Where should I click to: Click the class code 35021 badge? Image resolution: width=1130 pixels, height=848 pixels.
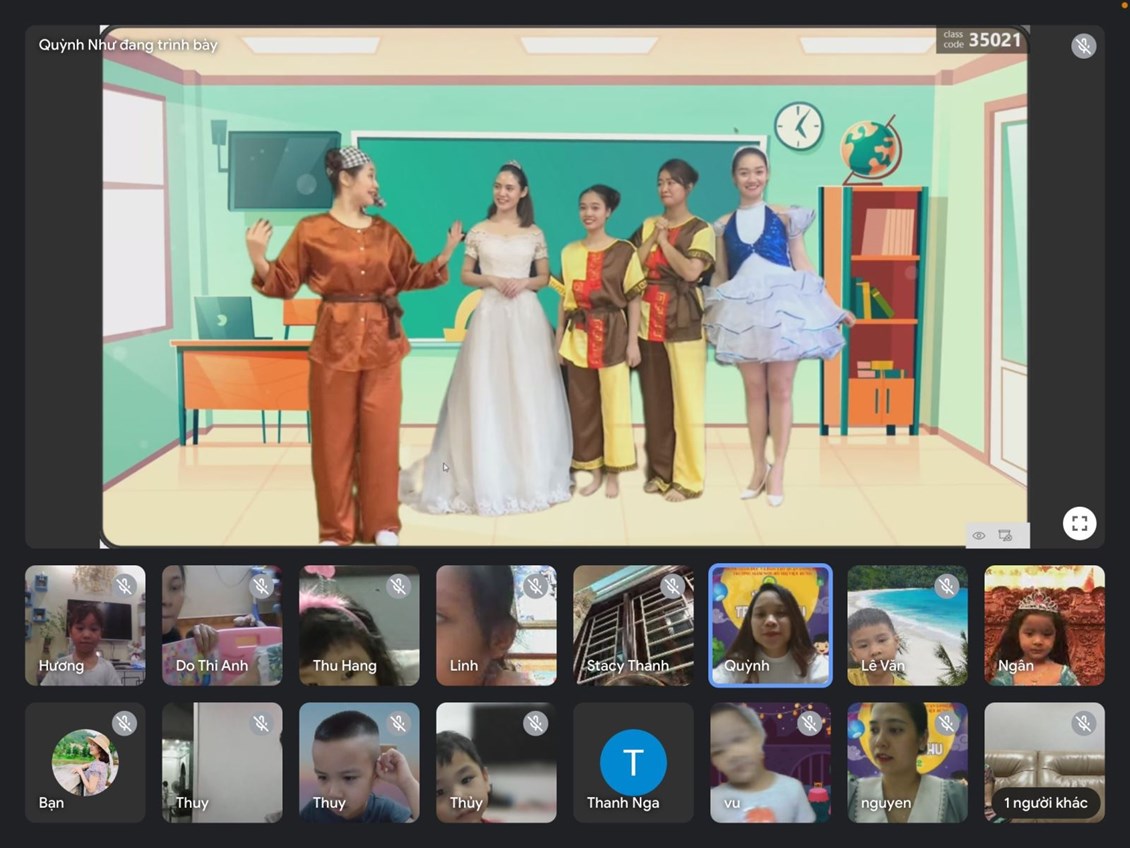981,40
